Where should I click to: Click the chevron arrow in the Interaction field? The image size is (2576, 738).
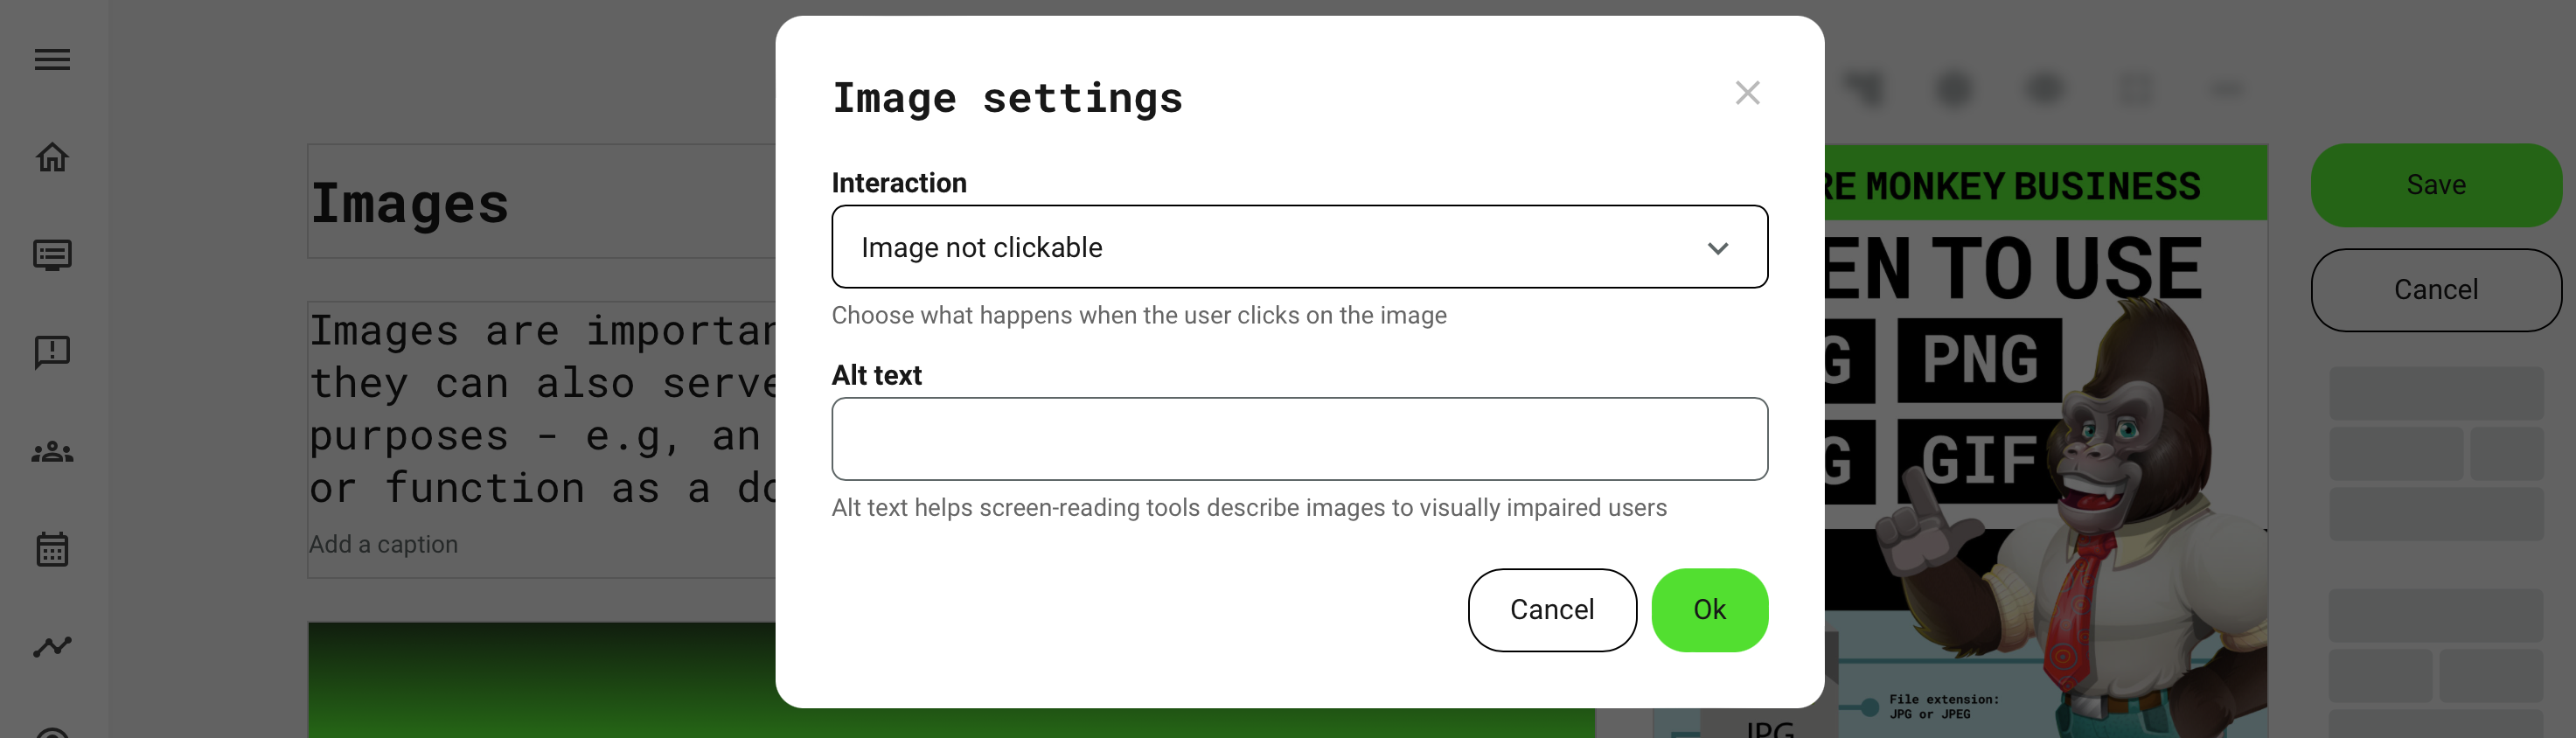[1717, 248]
